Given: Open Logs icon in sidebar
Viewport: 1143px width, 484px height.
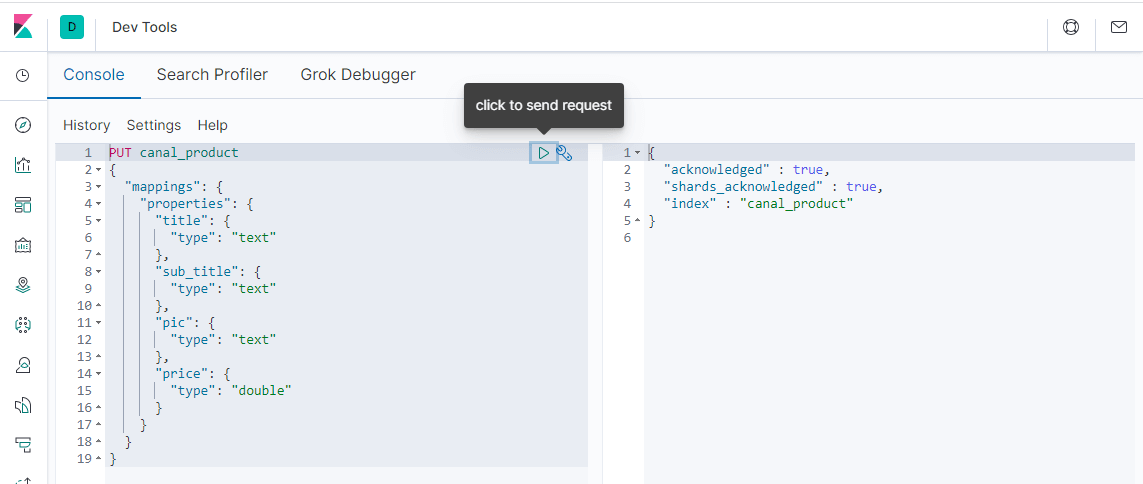Looking at the screenshot, I should click(23, 405).
